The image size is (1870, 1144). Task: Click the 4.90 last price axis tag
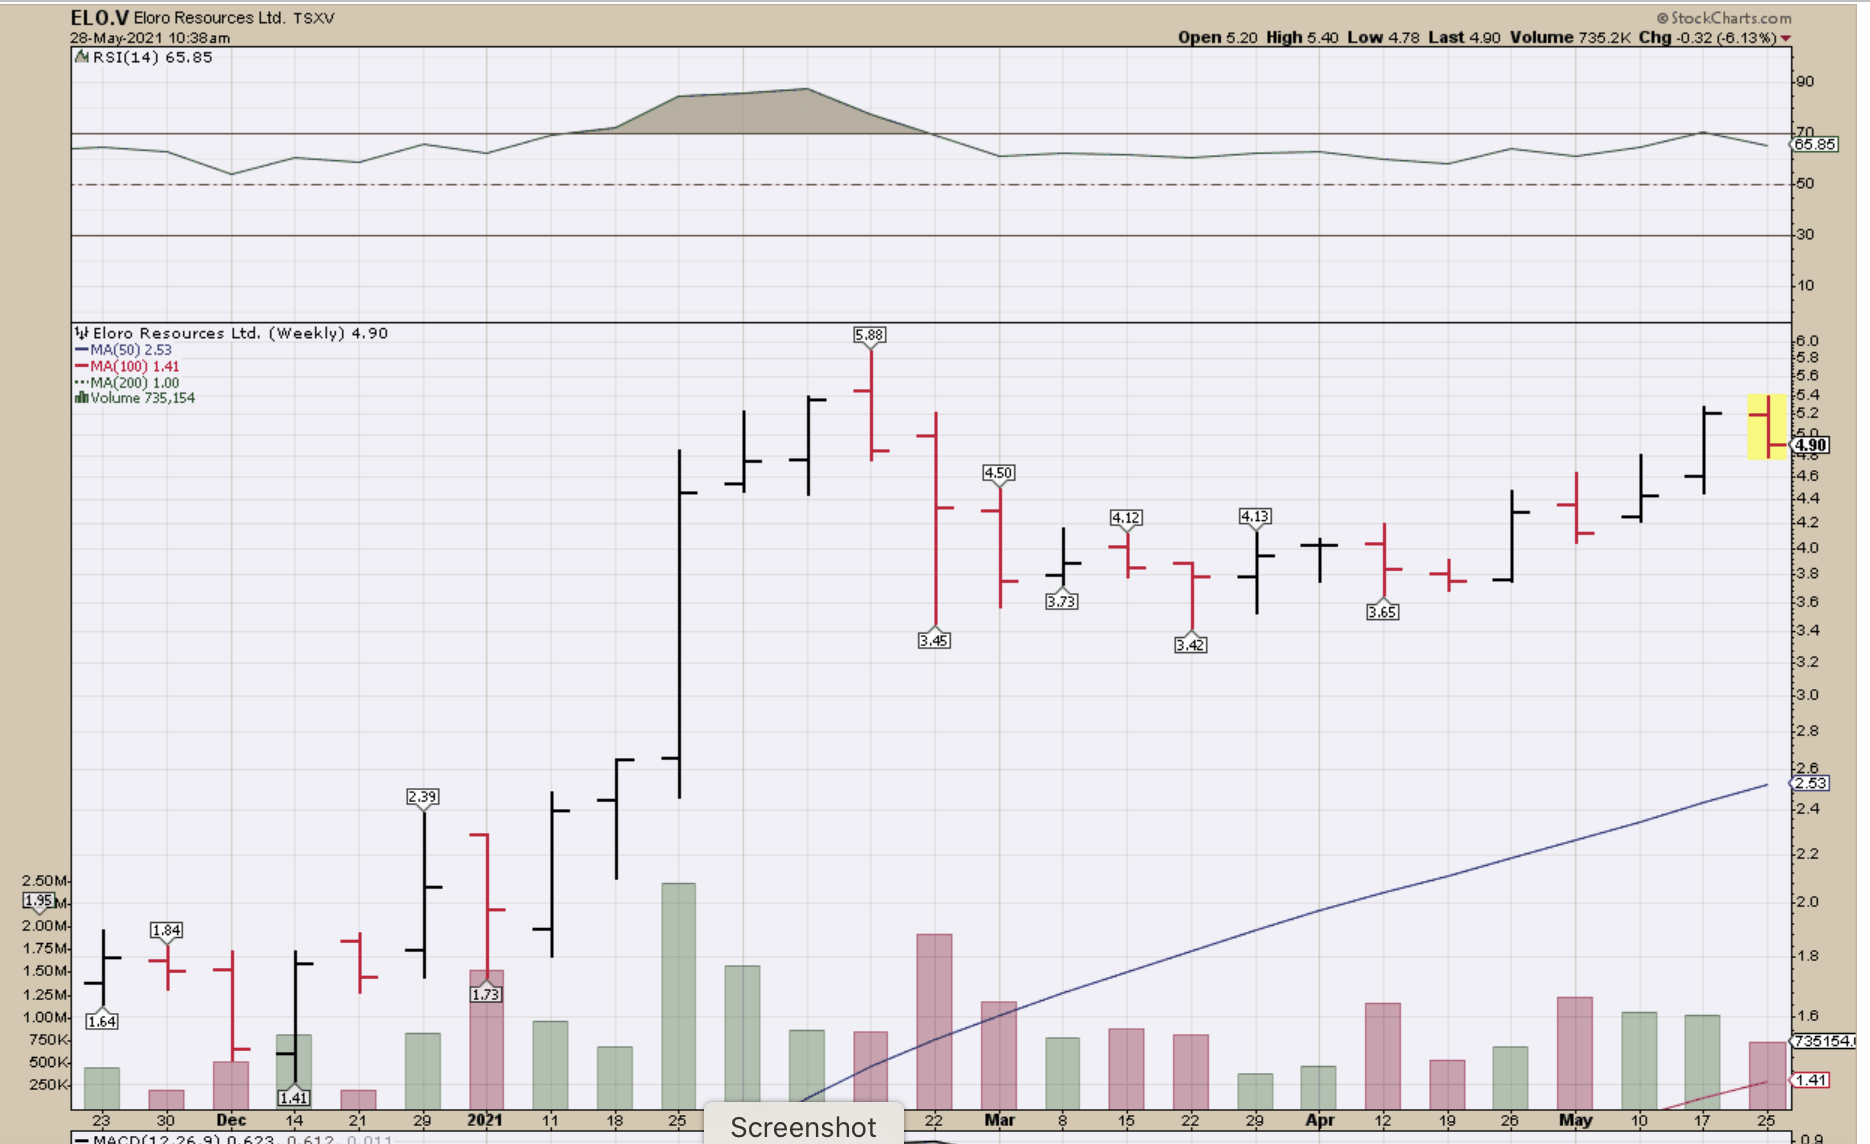click(x=1810, y=445)
